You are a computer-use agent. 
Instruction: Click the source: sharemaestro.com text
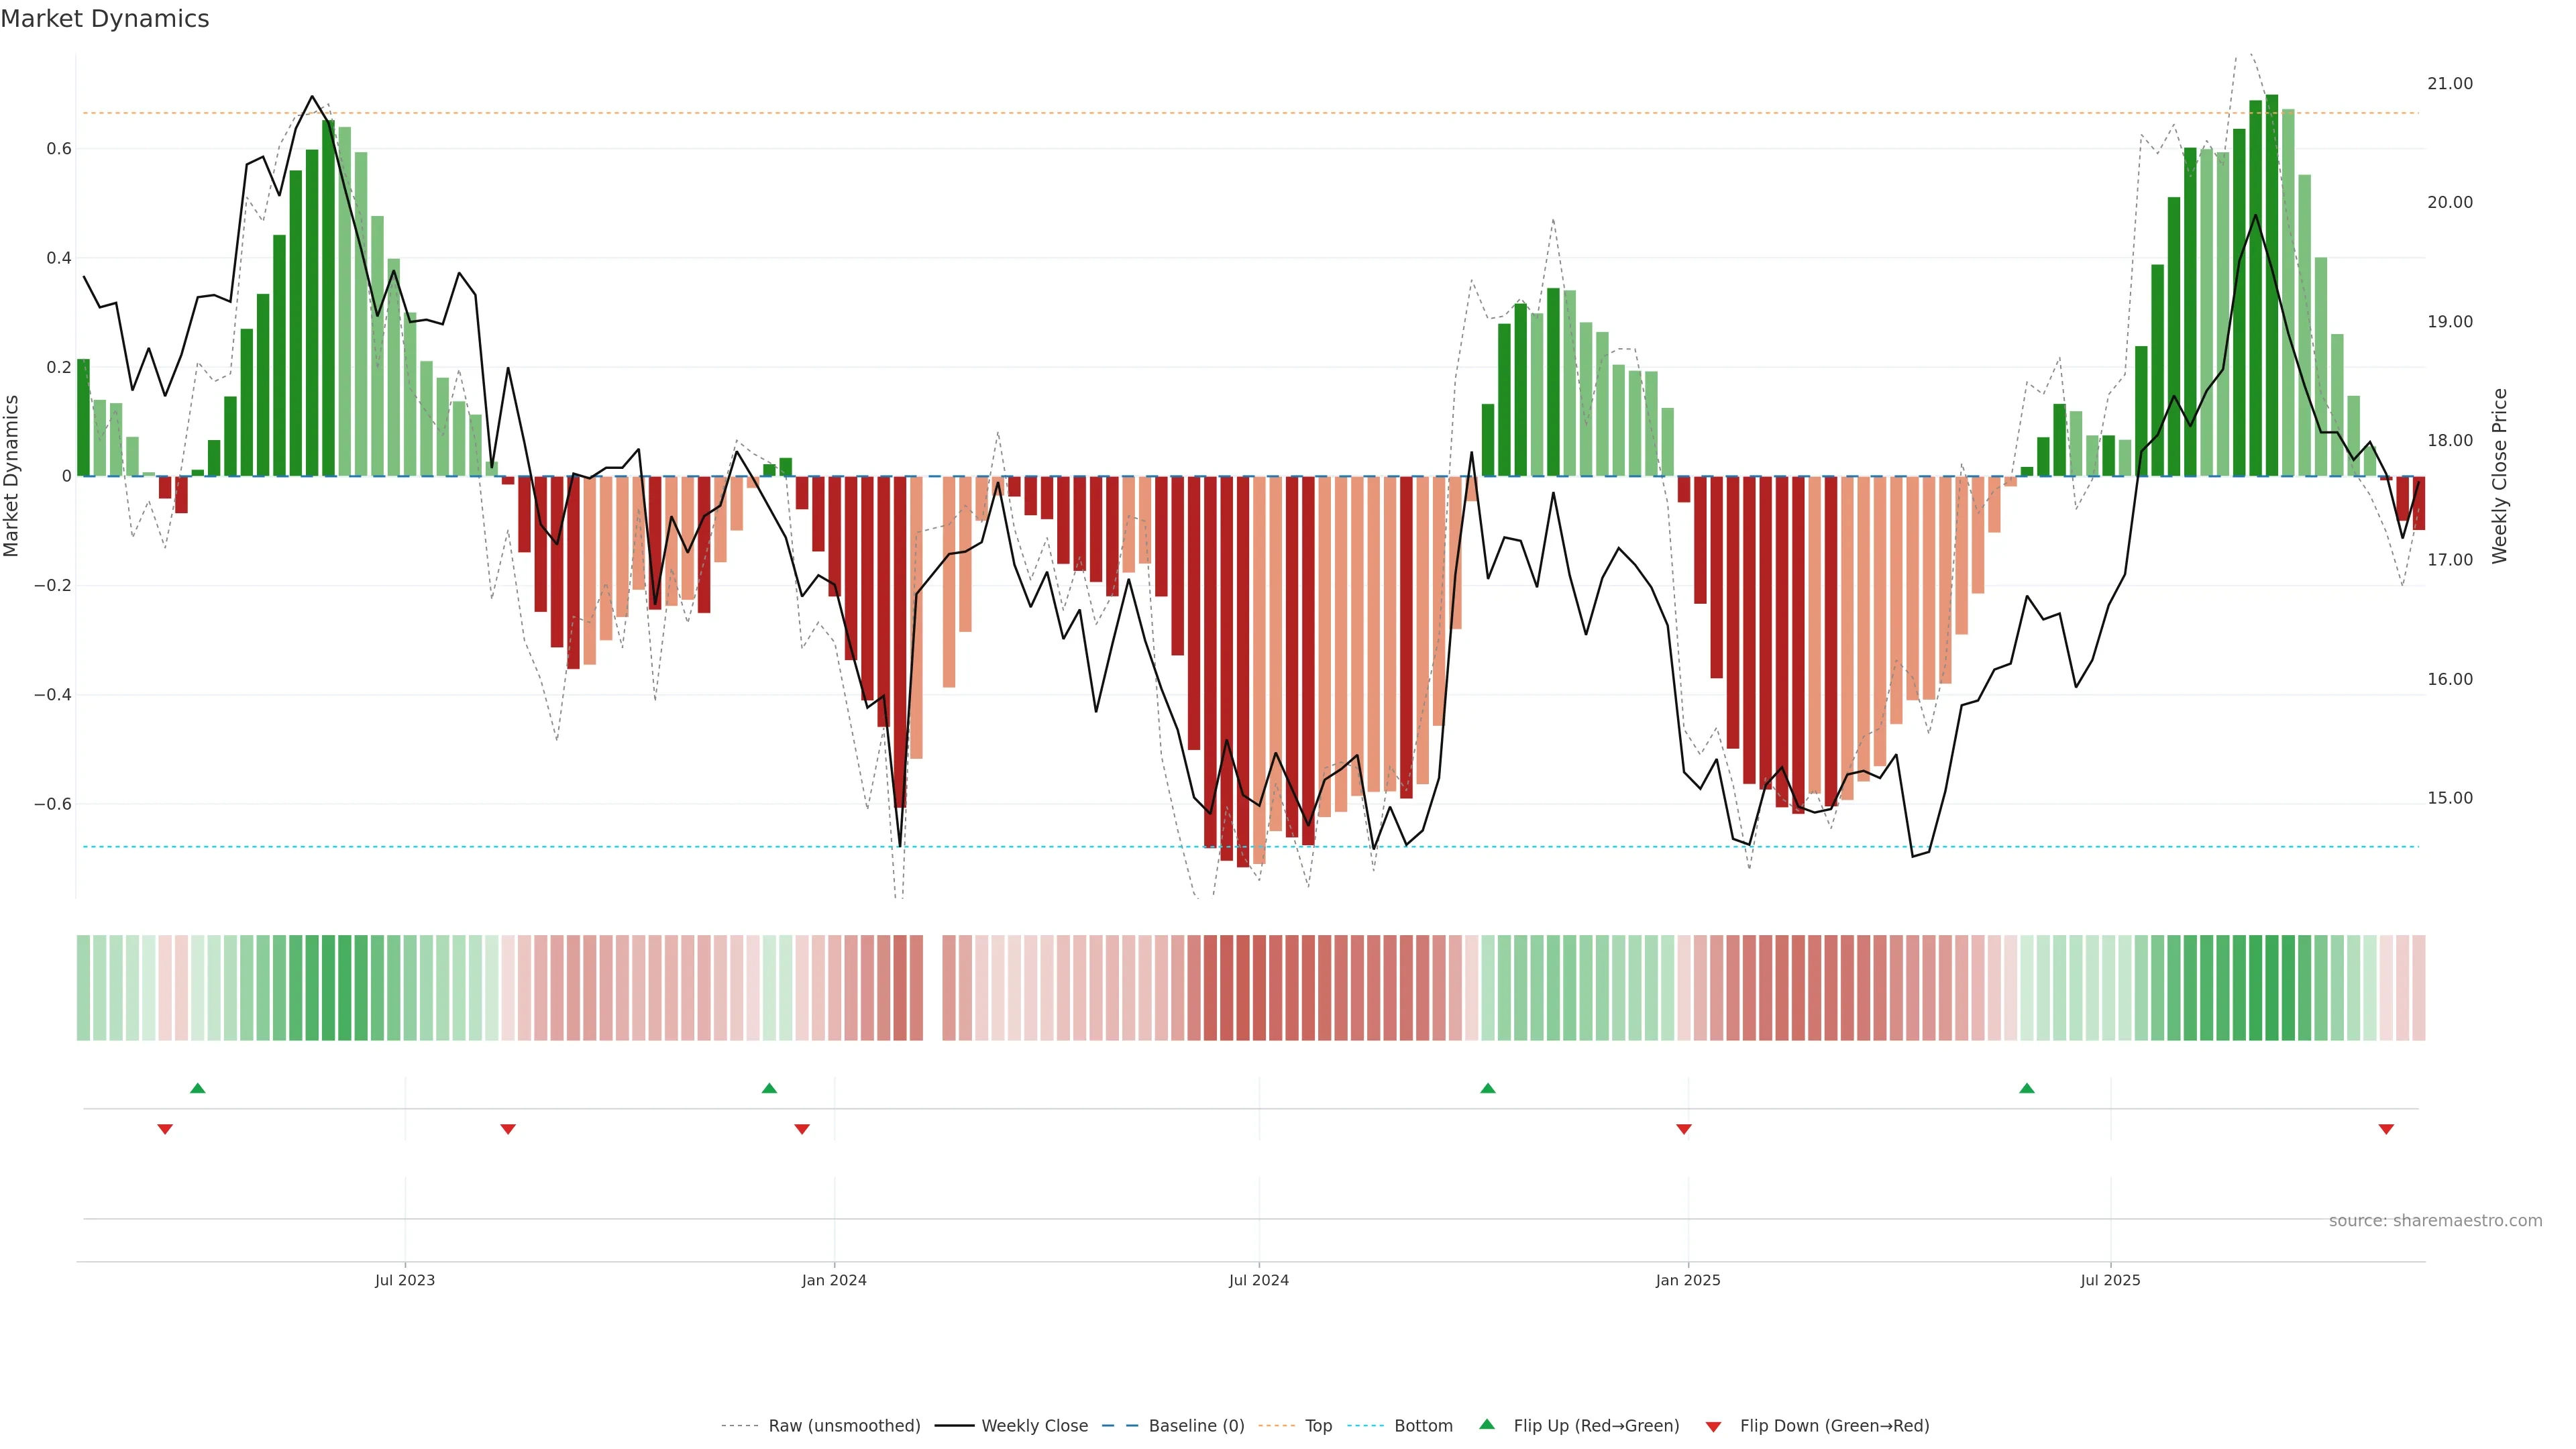point(2435,1221)
